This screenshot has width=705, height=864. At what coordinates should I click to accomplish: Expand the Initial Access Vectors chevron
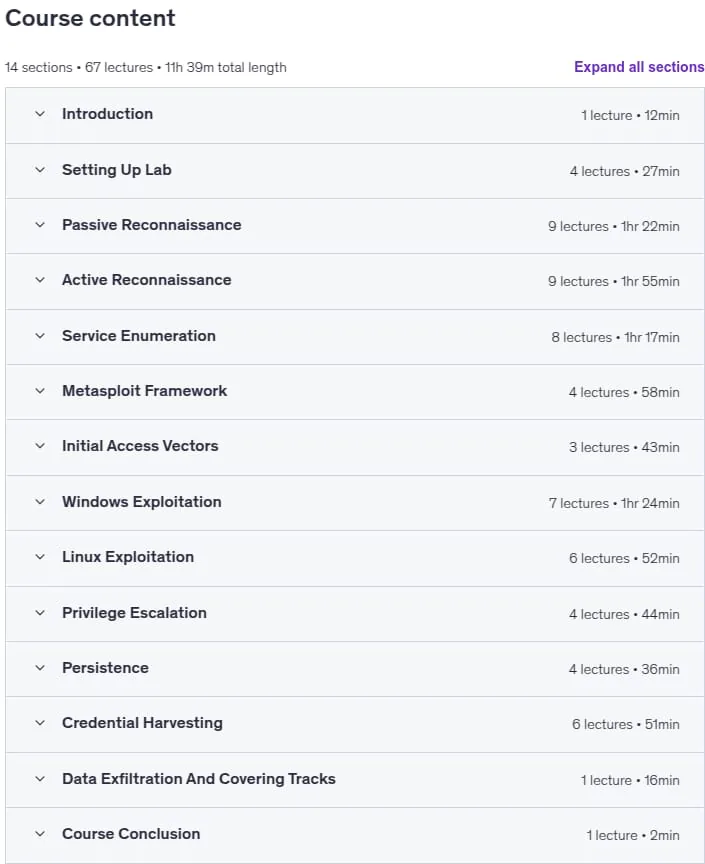(x=40, y=446)
